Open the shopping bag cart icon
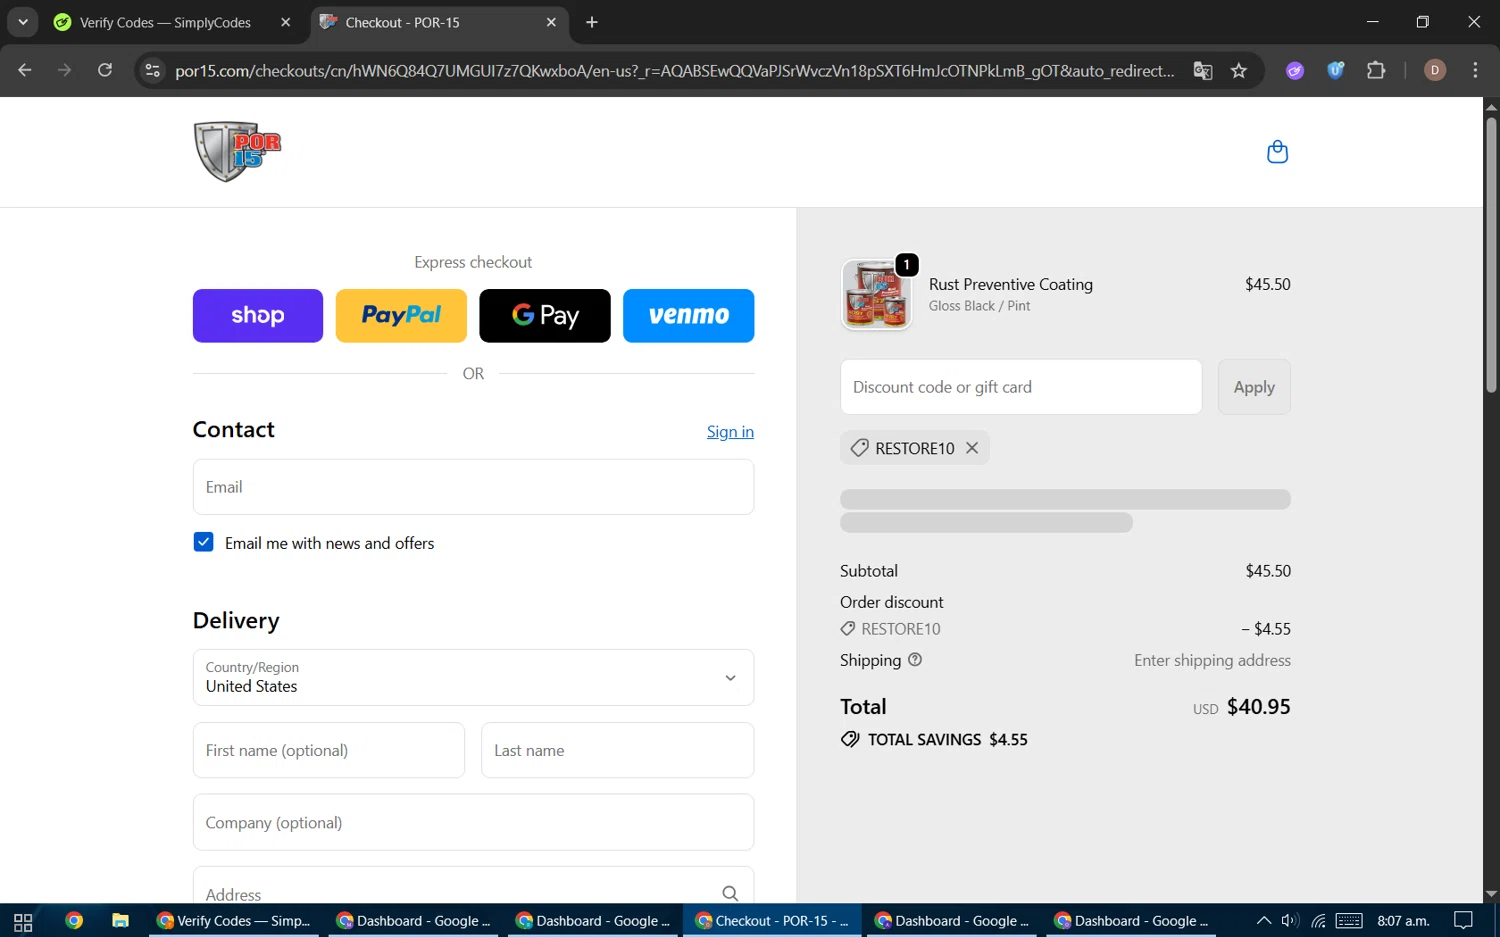 tap(1277, 152)
